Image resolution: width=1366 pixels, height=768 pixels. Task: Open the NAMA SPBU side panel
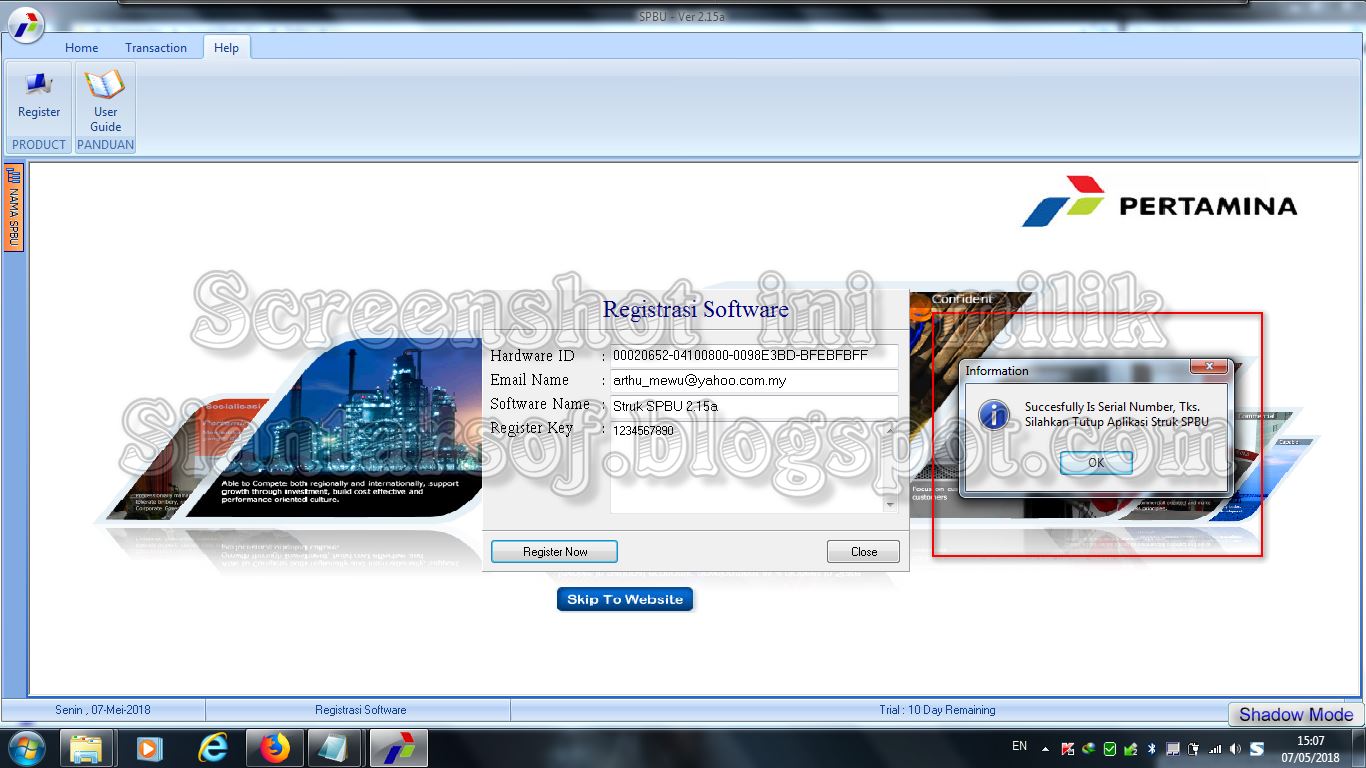14,208
